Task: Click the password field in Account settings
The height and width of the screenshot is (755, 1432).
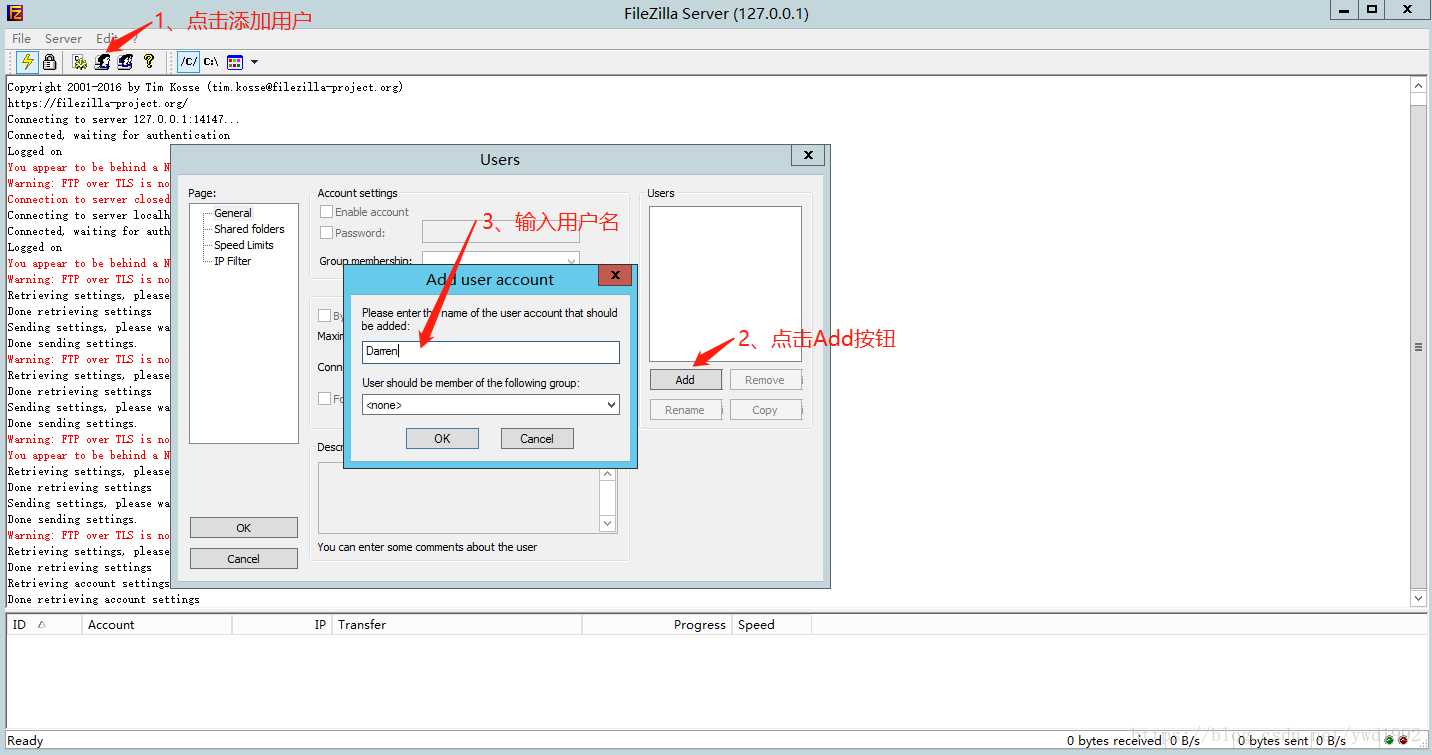Action: 501,233
